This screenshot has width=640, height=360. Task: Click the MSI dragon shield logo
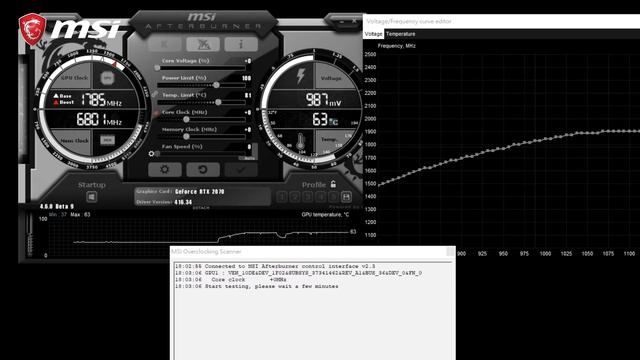tap(32, 29)
